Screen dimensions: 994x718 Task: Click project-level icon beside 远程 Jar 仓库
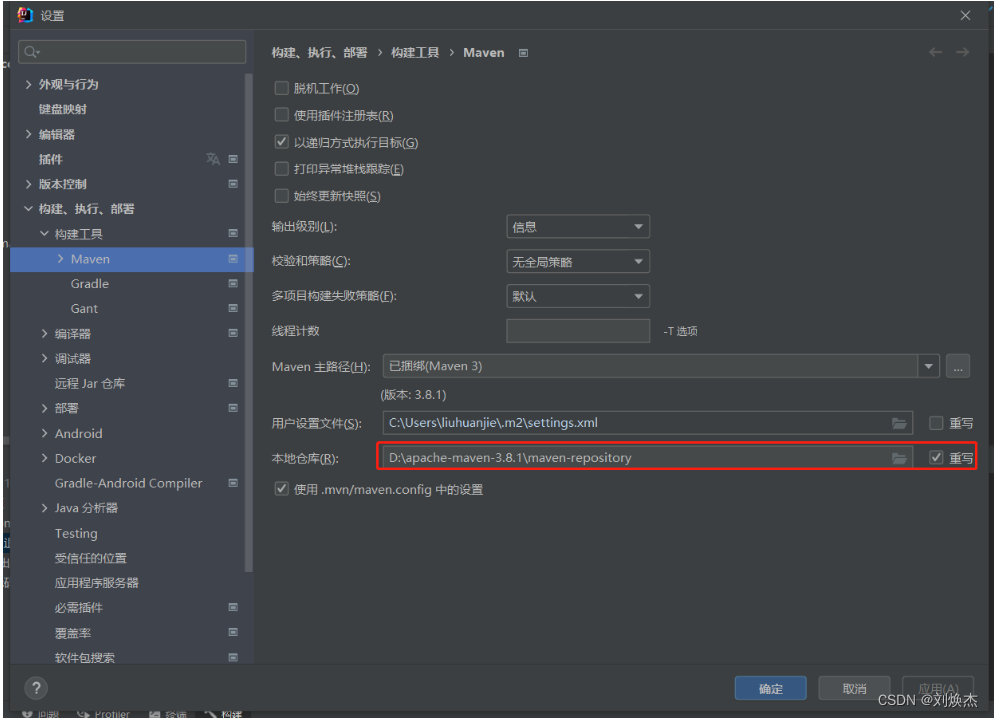coord(233,383)
